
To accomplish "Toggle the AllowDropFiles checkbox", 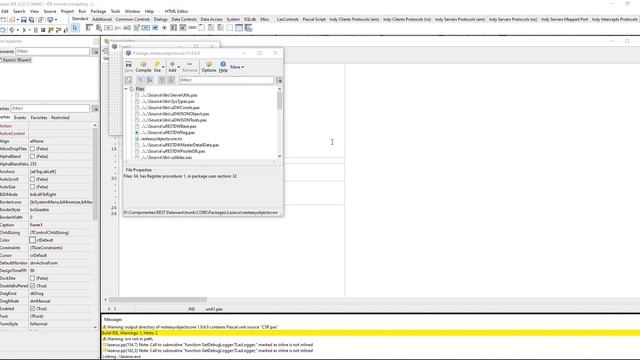I will (x=32, y=149).
